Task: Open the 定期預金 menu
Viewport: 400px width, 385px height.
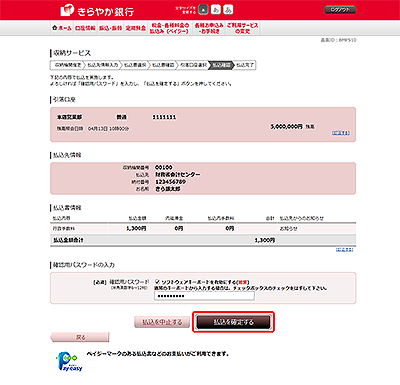Action: click(136, 28)
